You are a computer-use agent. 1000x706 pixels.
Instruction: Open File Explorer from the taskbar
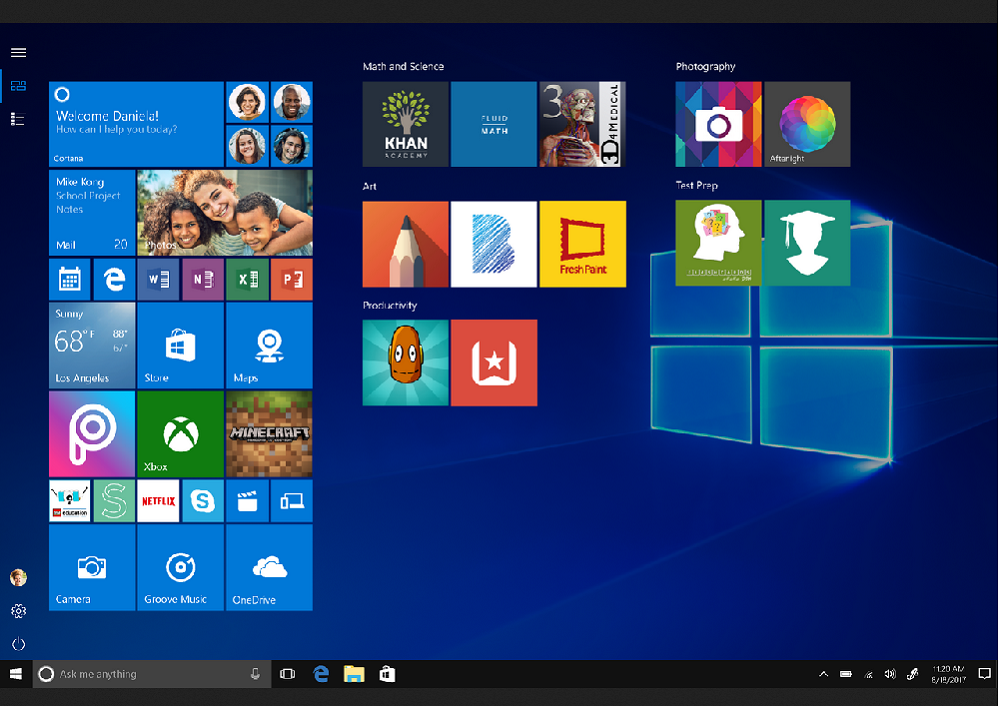point(354,673)
